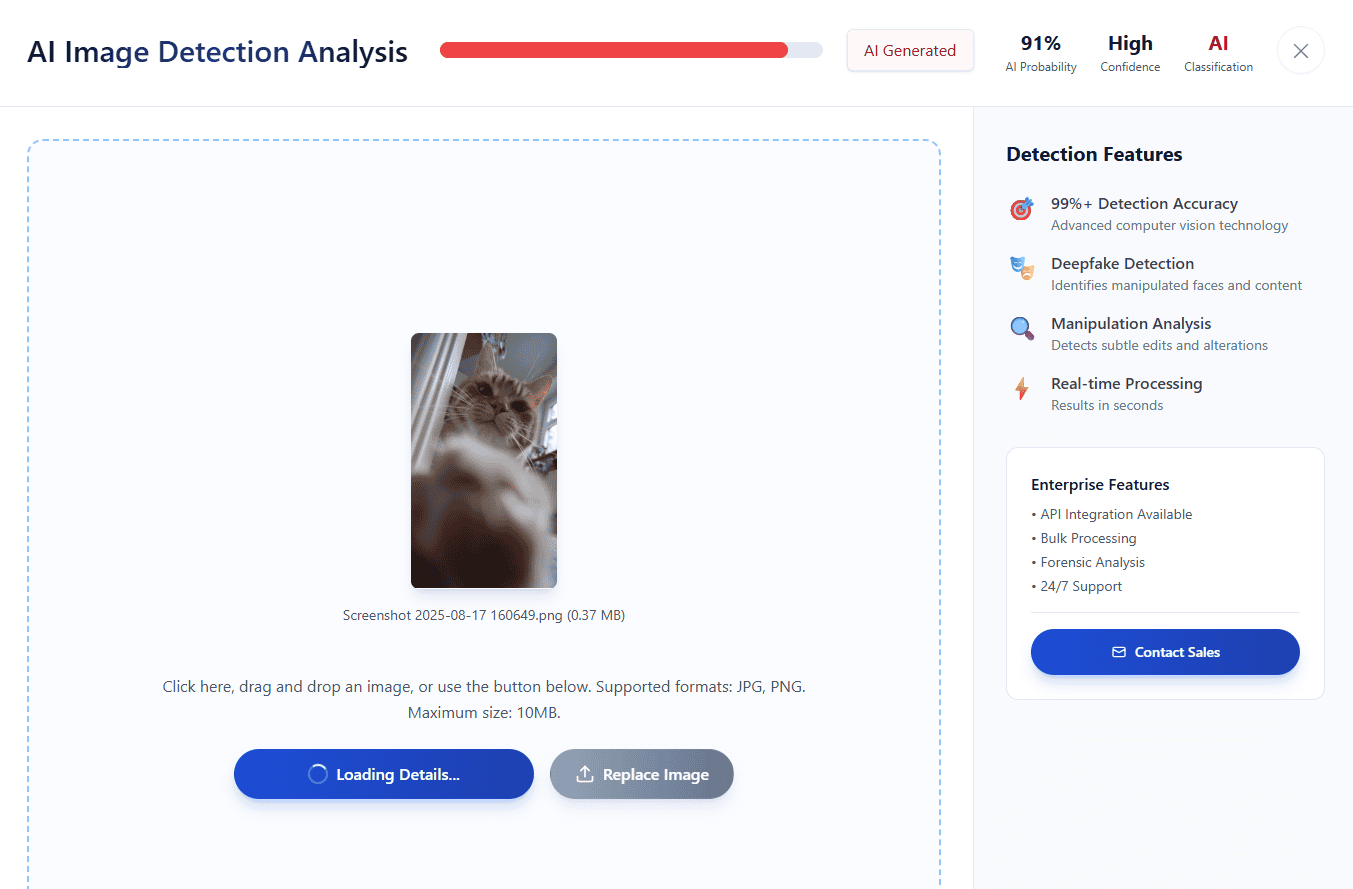Click the upload arrow icon on Replace Image
Viewport: 1353px width, 889px height.
[x=585, y=774]
